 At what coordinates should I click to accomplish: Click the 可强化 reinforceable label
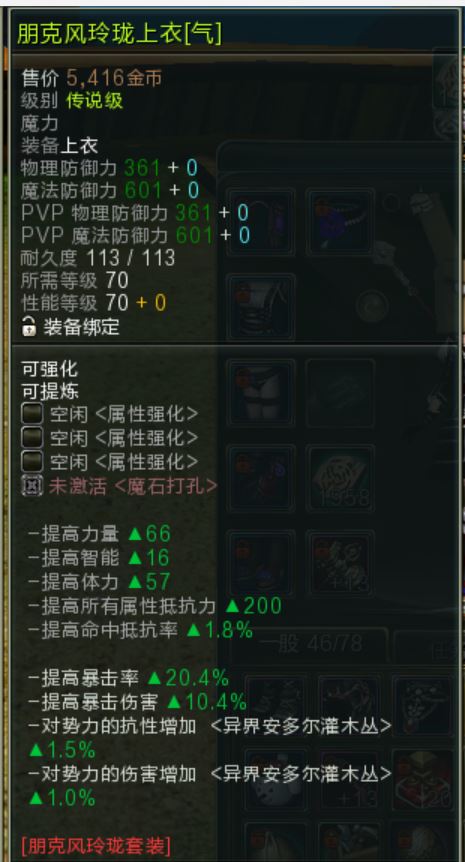49,368
